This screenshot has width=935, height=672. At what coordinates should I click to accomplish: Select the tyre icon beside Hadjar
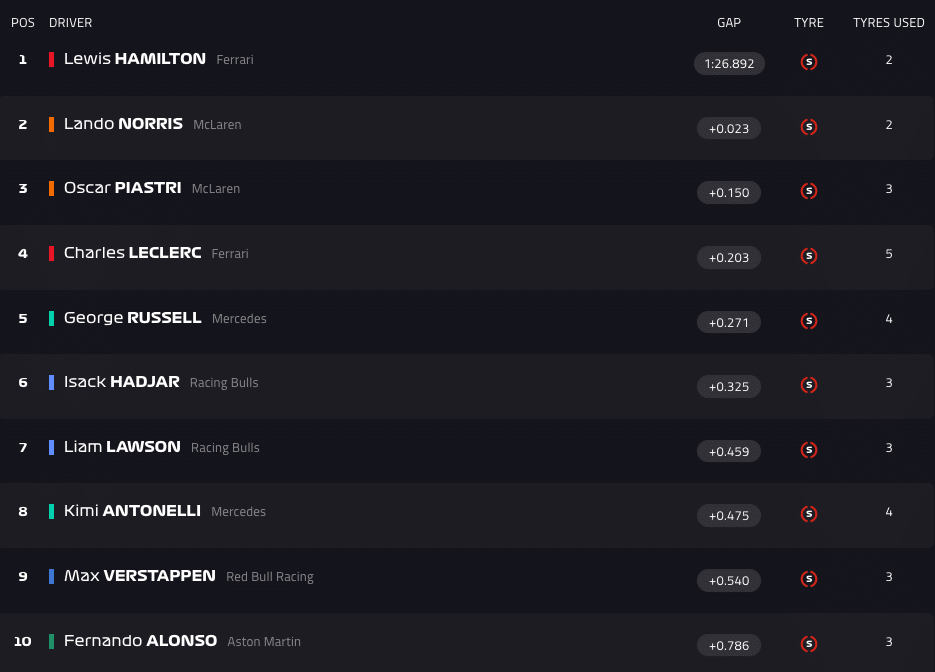pos(809,385)
